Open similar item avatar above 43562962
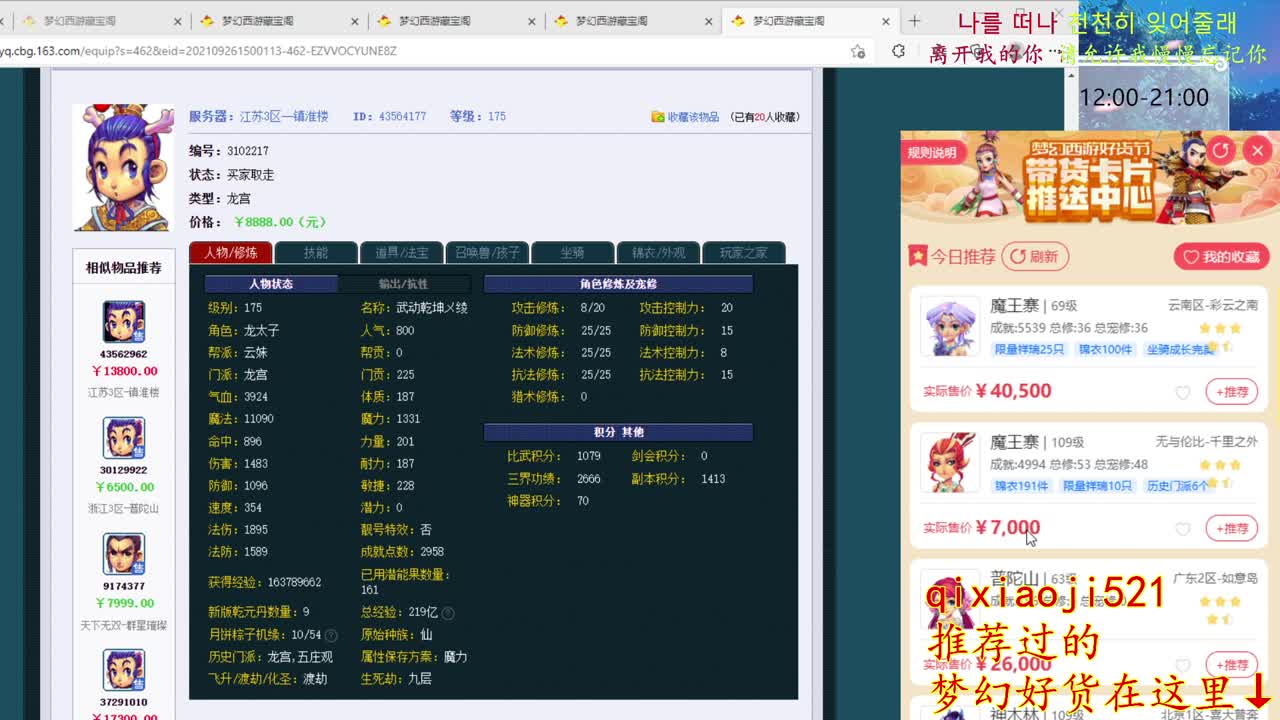The image size is (1280, 720). point(124,322)
